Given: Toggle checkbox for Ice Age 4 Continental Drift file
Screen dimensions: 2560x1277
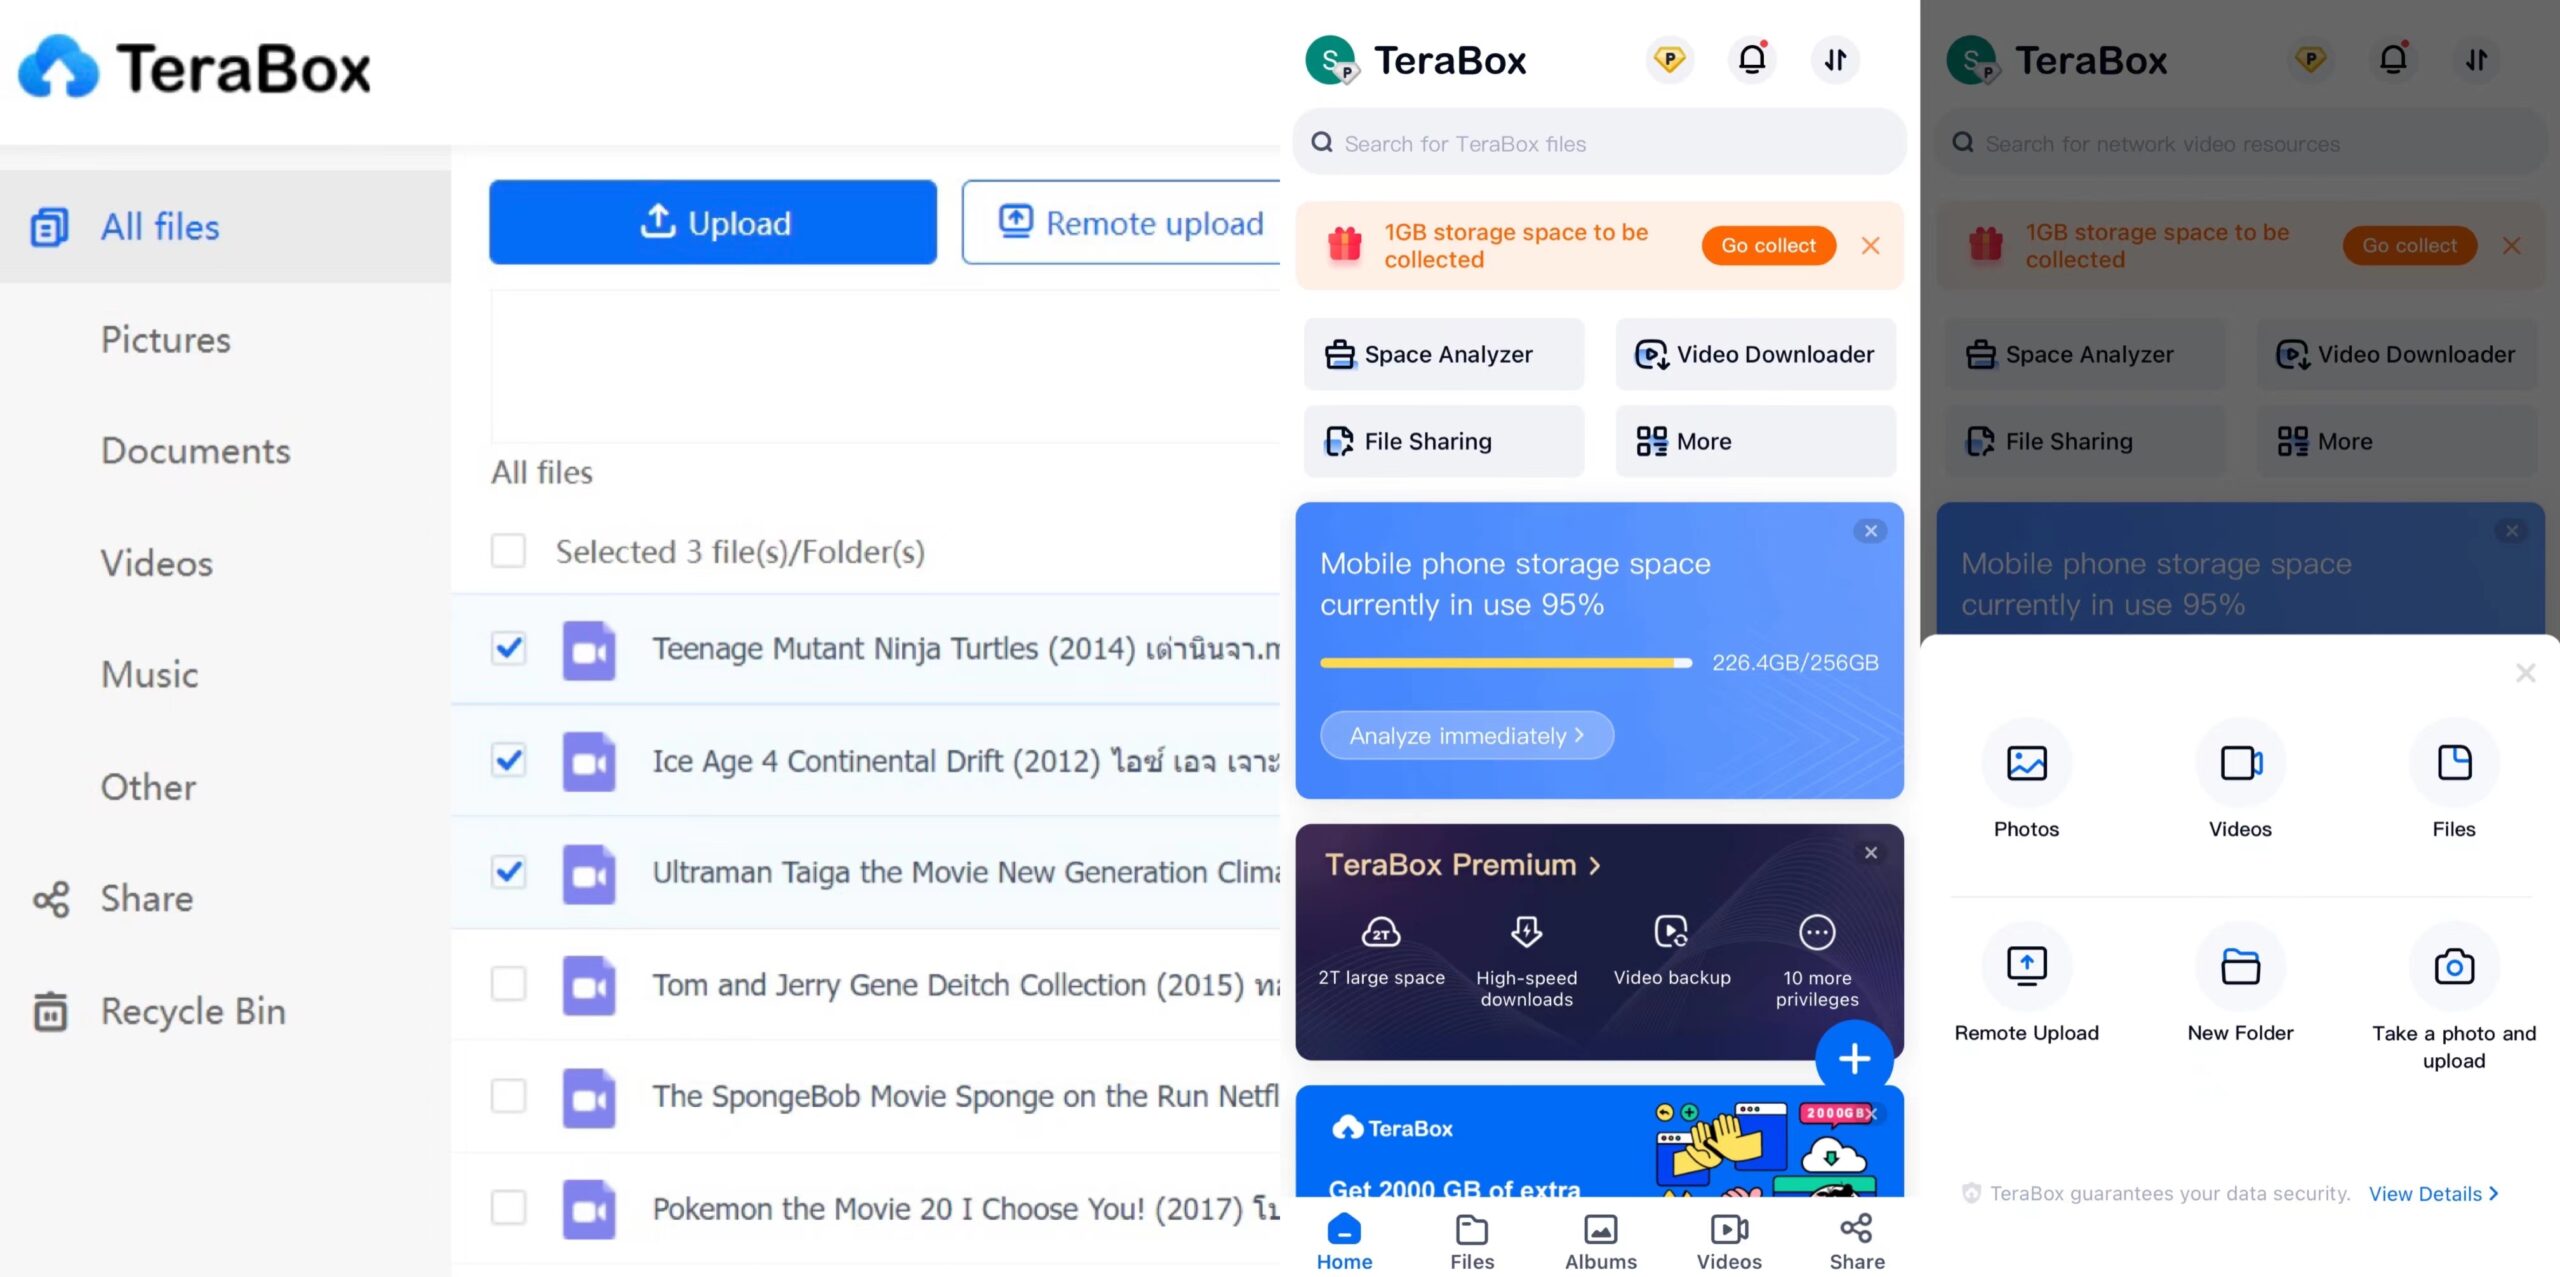Looking at the screenshot, I should click(x=509, y=759).
